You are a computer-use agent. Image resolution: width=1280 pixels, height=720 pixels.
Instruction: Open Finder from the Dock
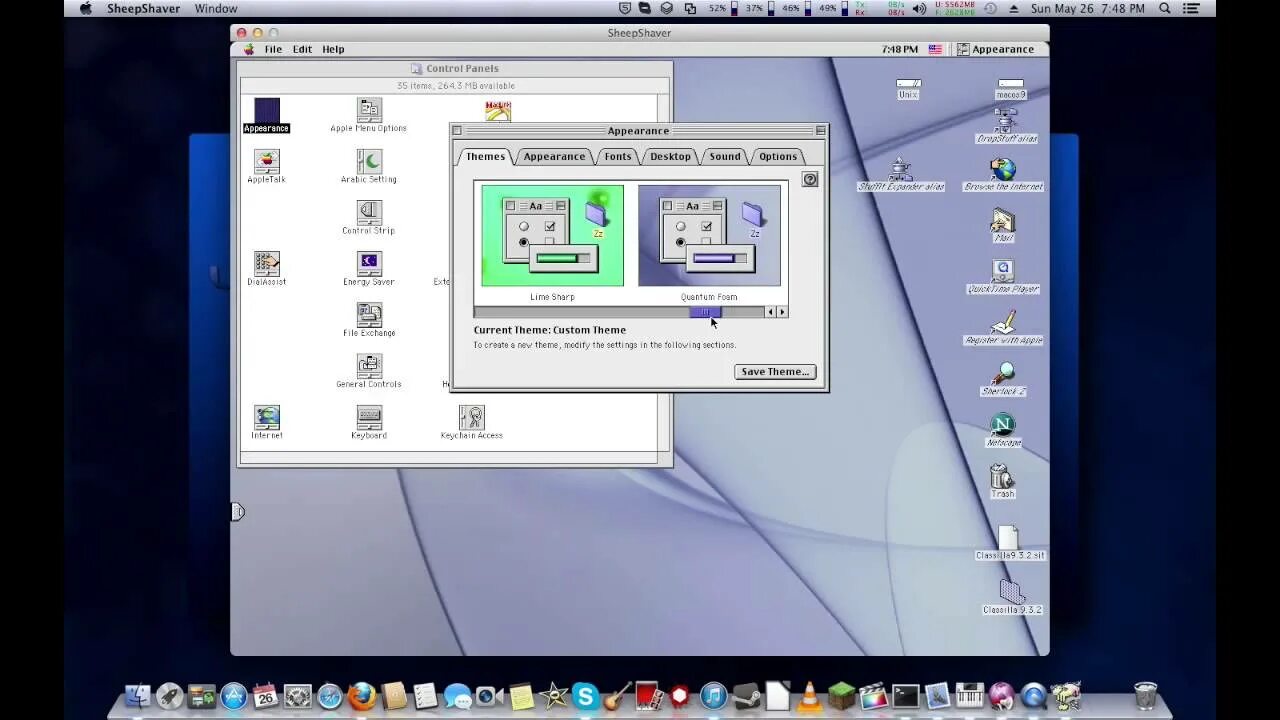click(x=137, y=696)
